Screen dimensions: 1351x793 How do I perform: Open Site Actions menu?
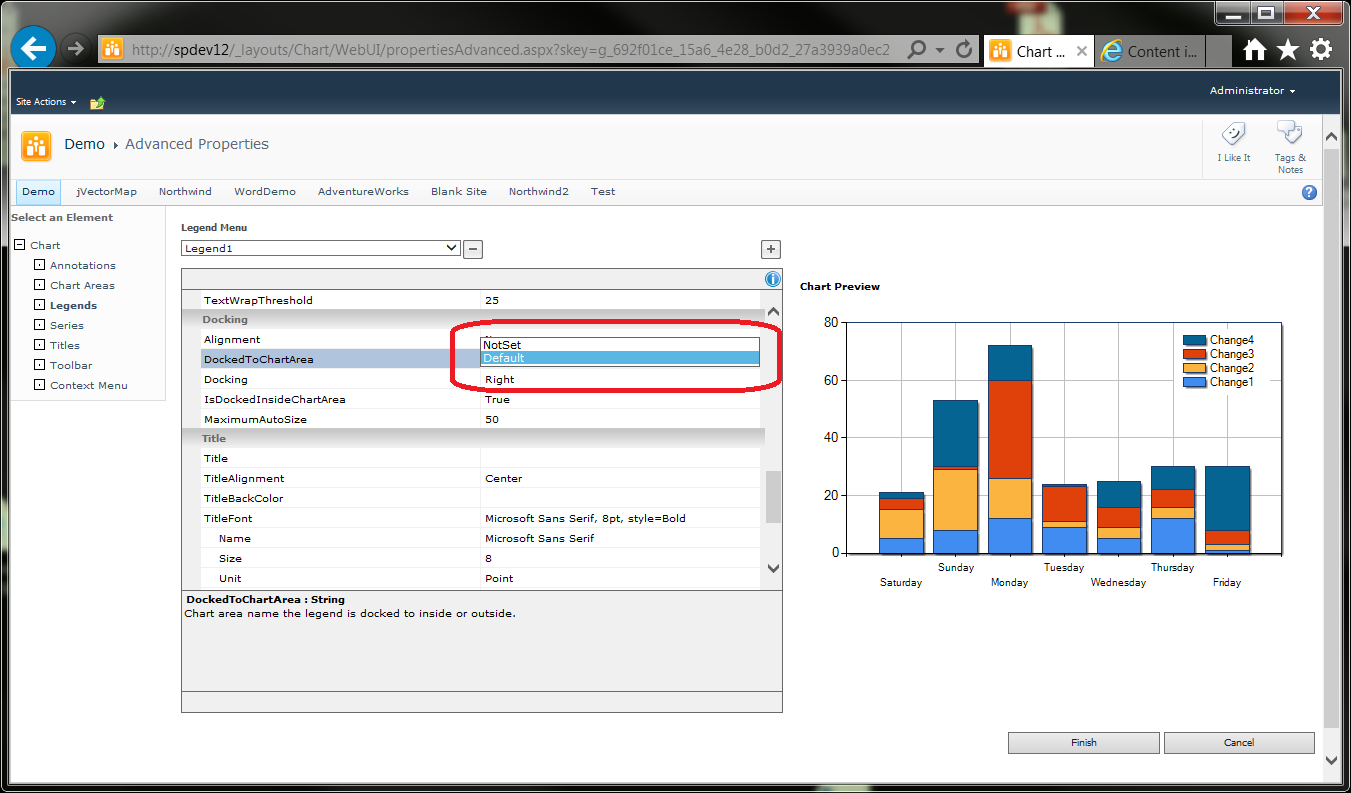pos(46,102)
